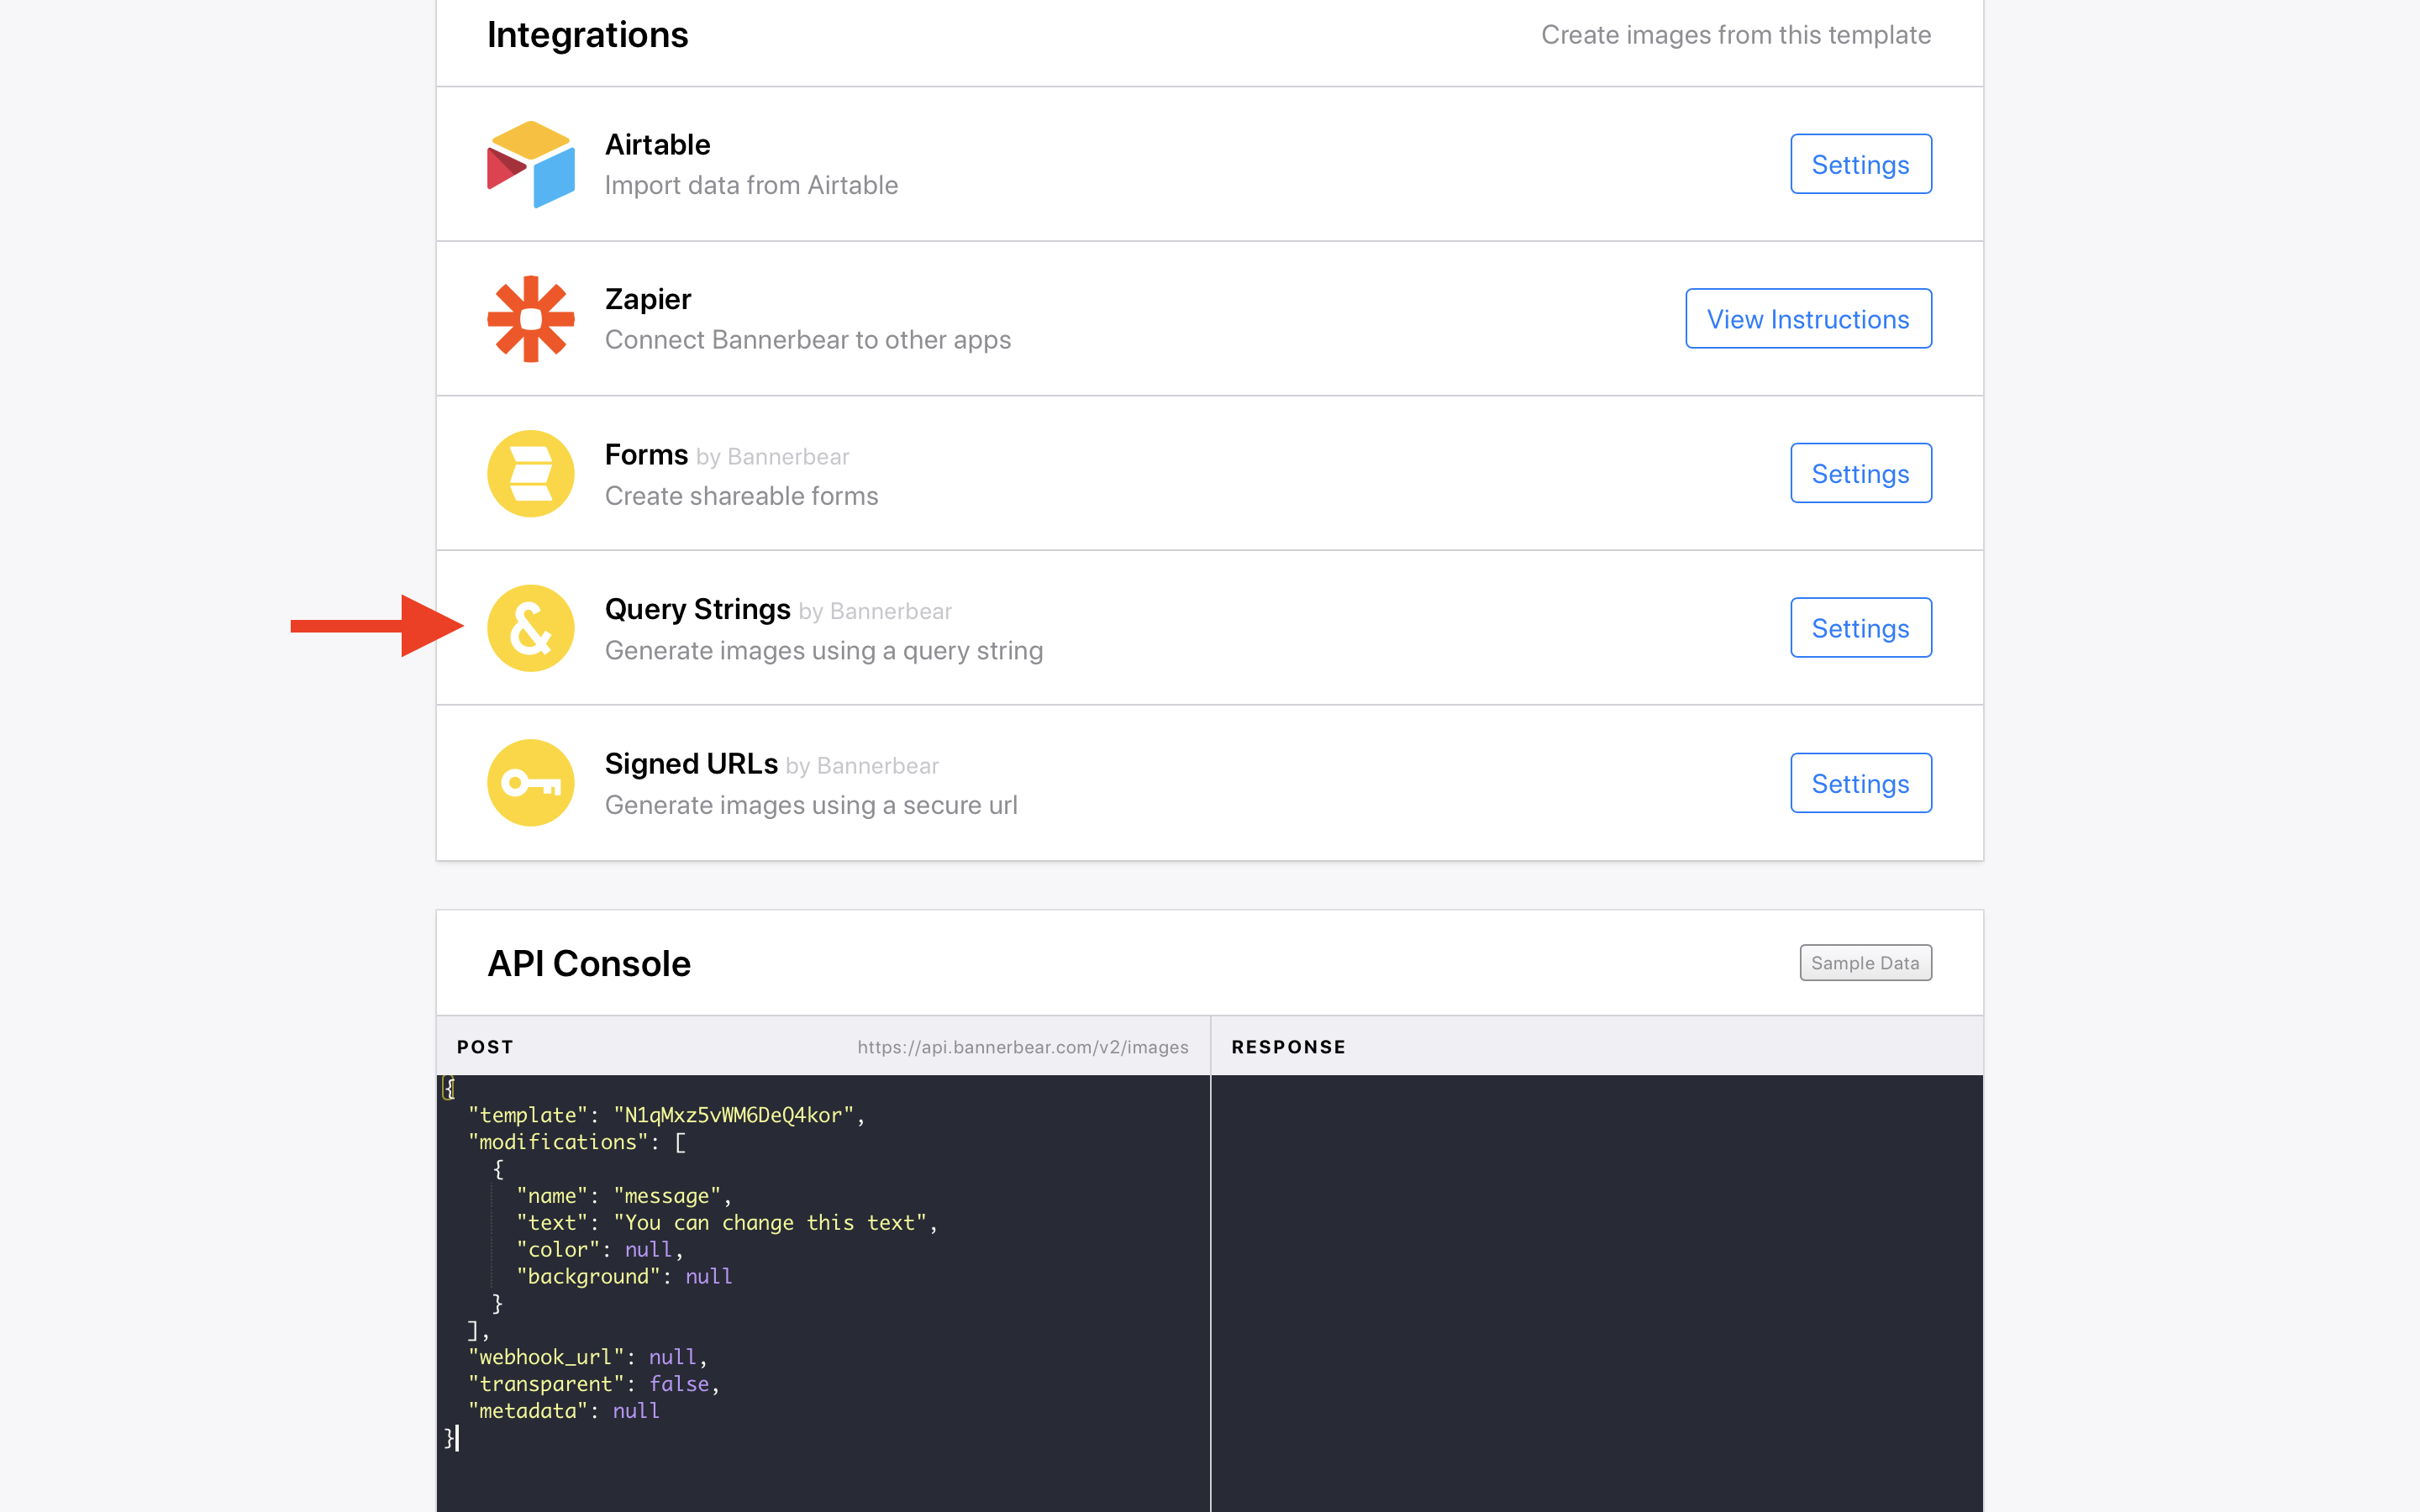Viewport: 2420px width, 1512px height.
Task: Click the Airtable integration title
Action: coord(657,145)
